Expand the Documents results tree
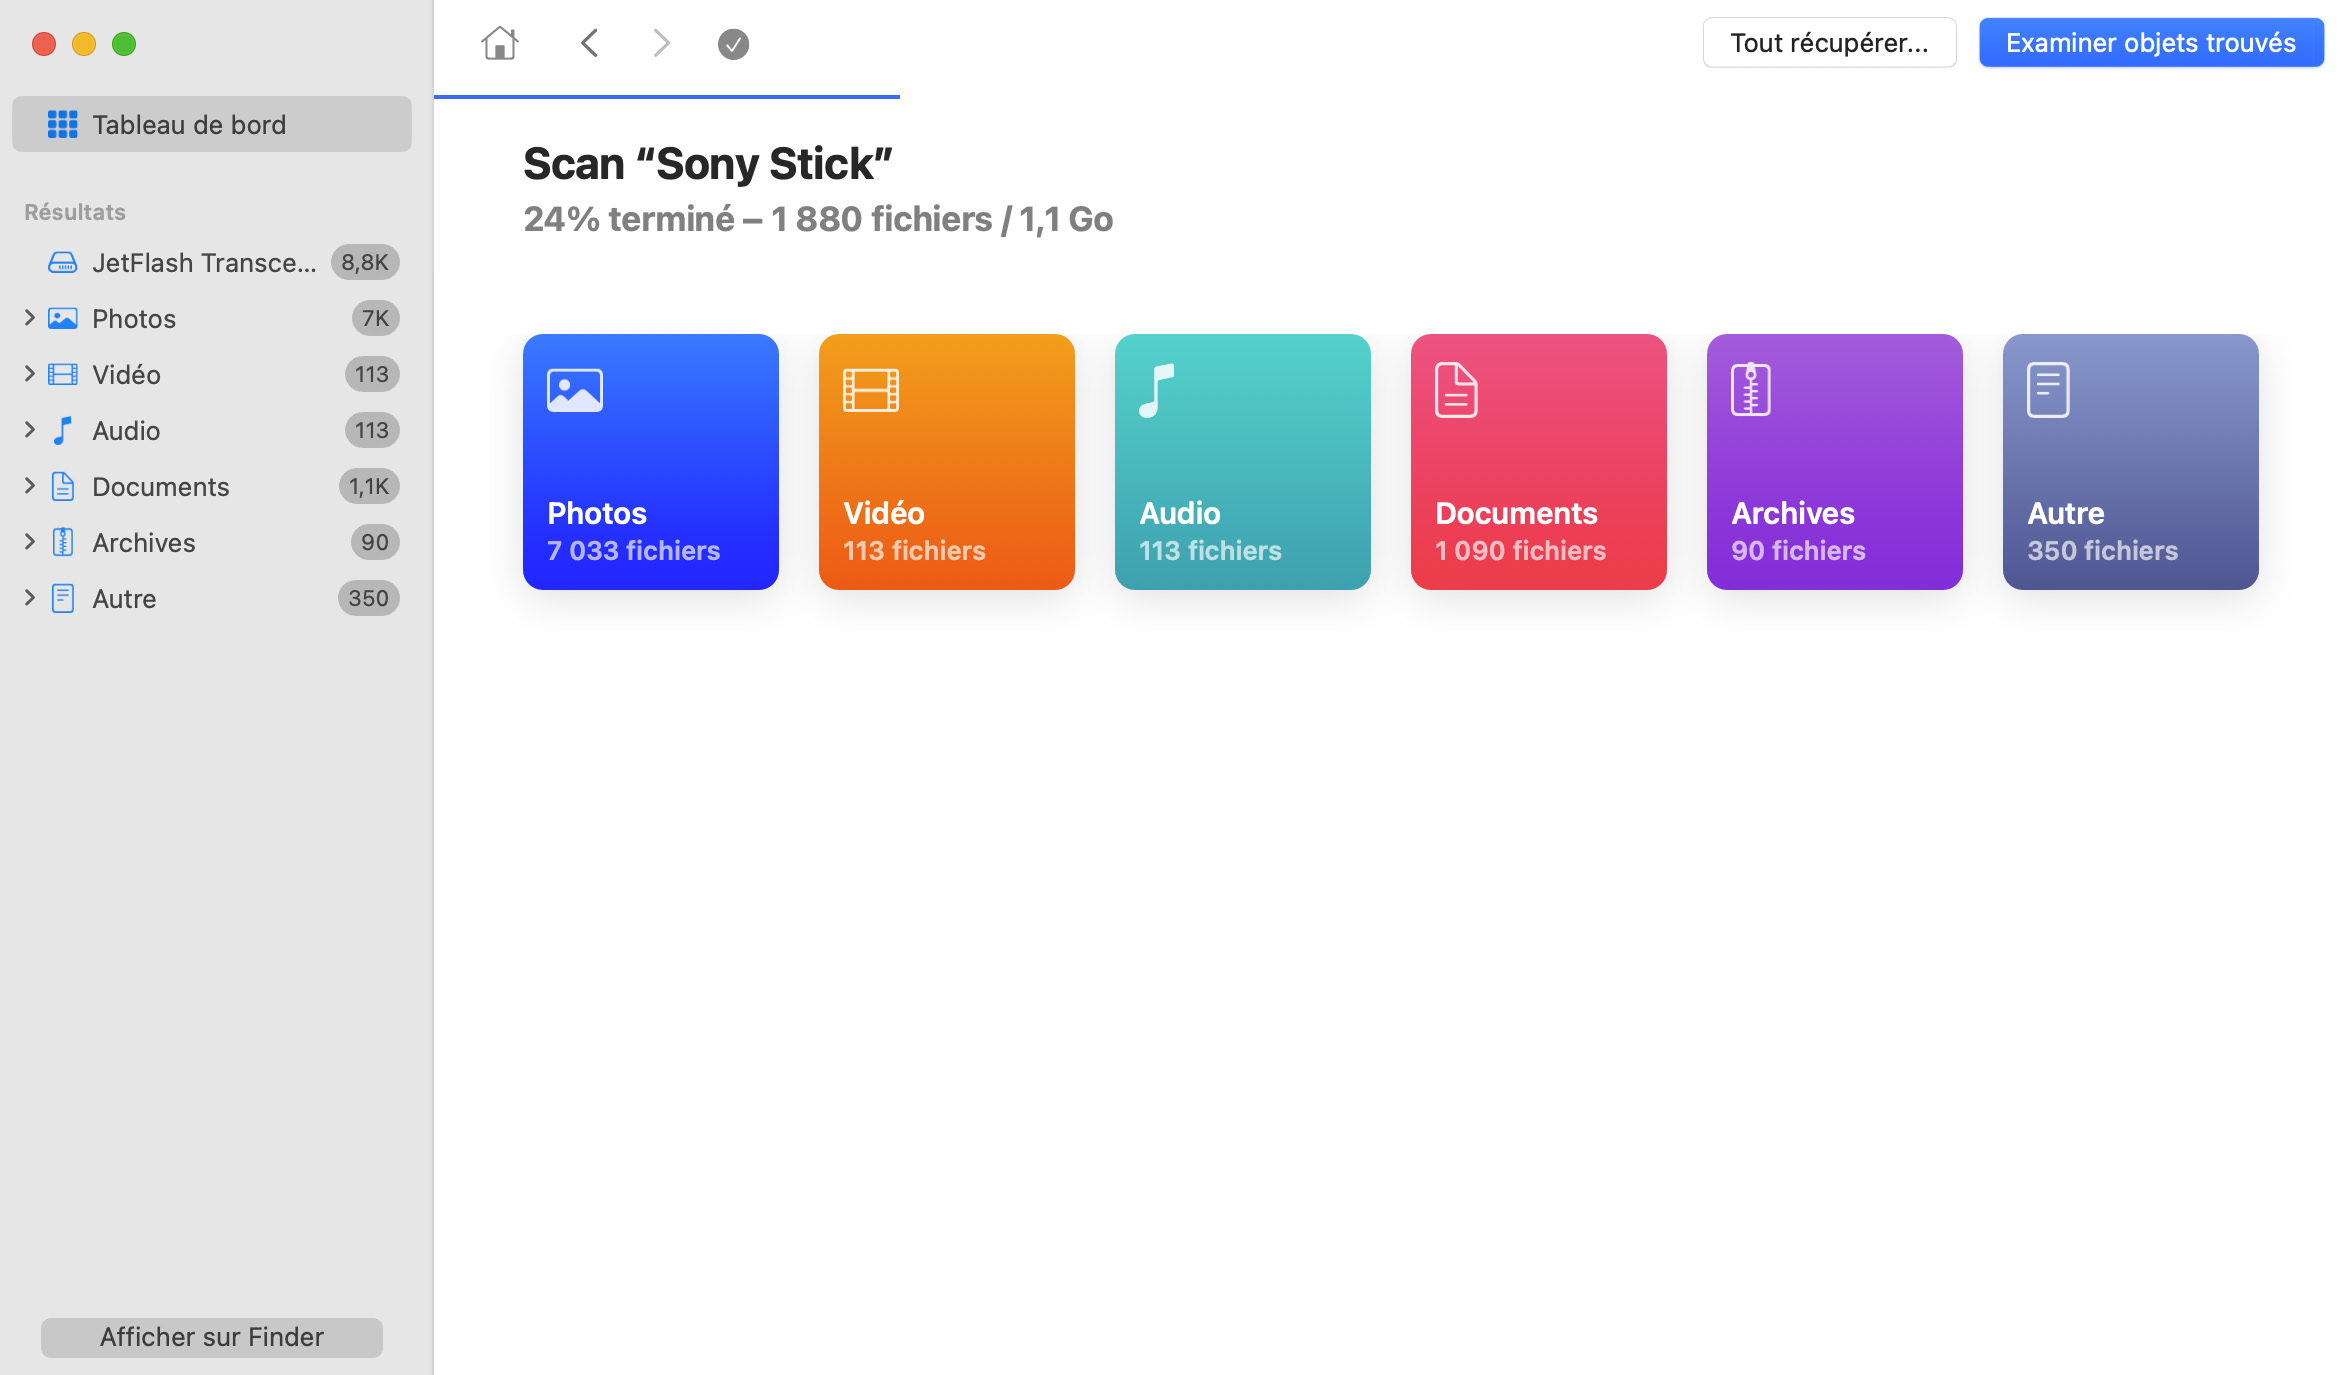Screen dimensions: 2344x1375 point(28,486)
